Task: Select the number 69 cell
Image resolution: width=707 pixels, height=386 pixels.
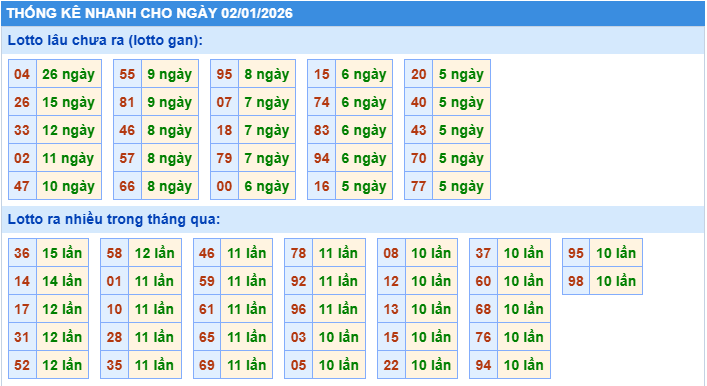Action: [207, 365]
